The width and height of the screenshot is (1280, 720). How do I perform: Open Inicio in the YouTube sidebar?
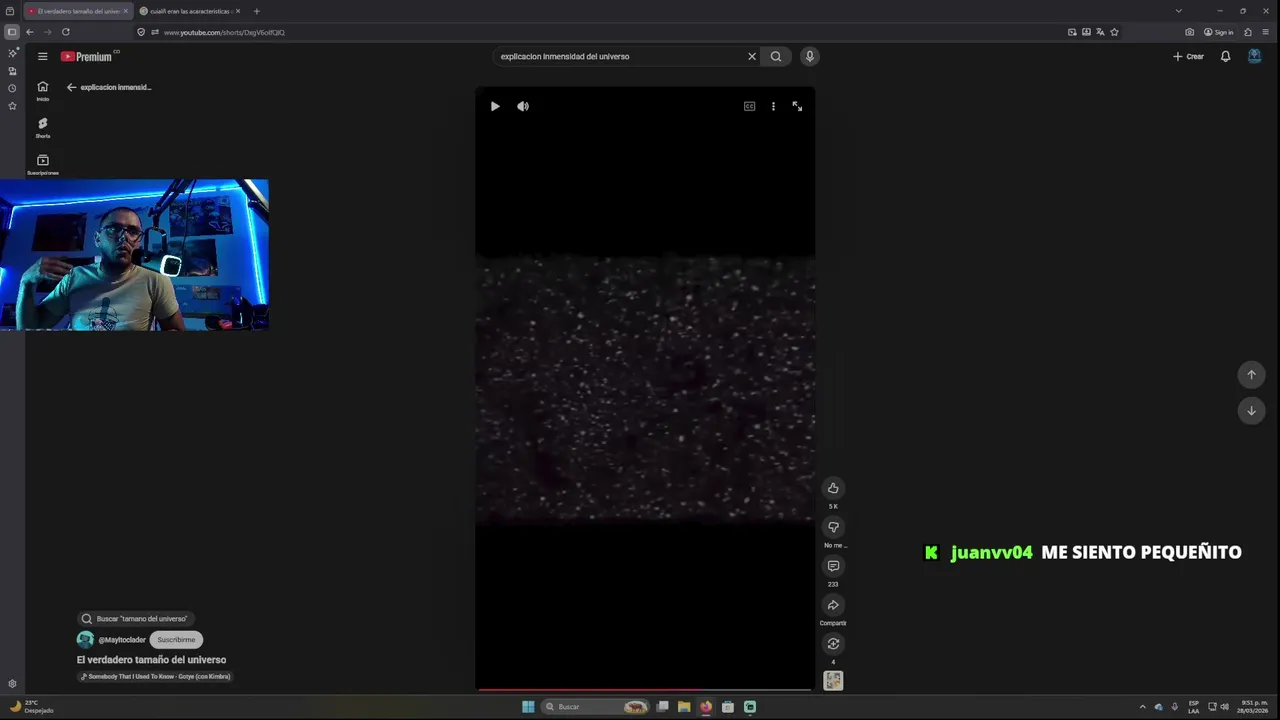tap(43, 90)
